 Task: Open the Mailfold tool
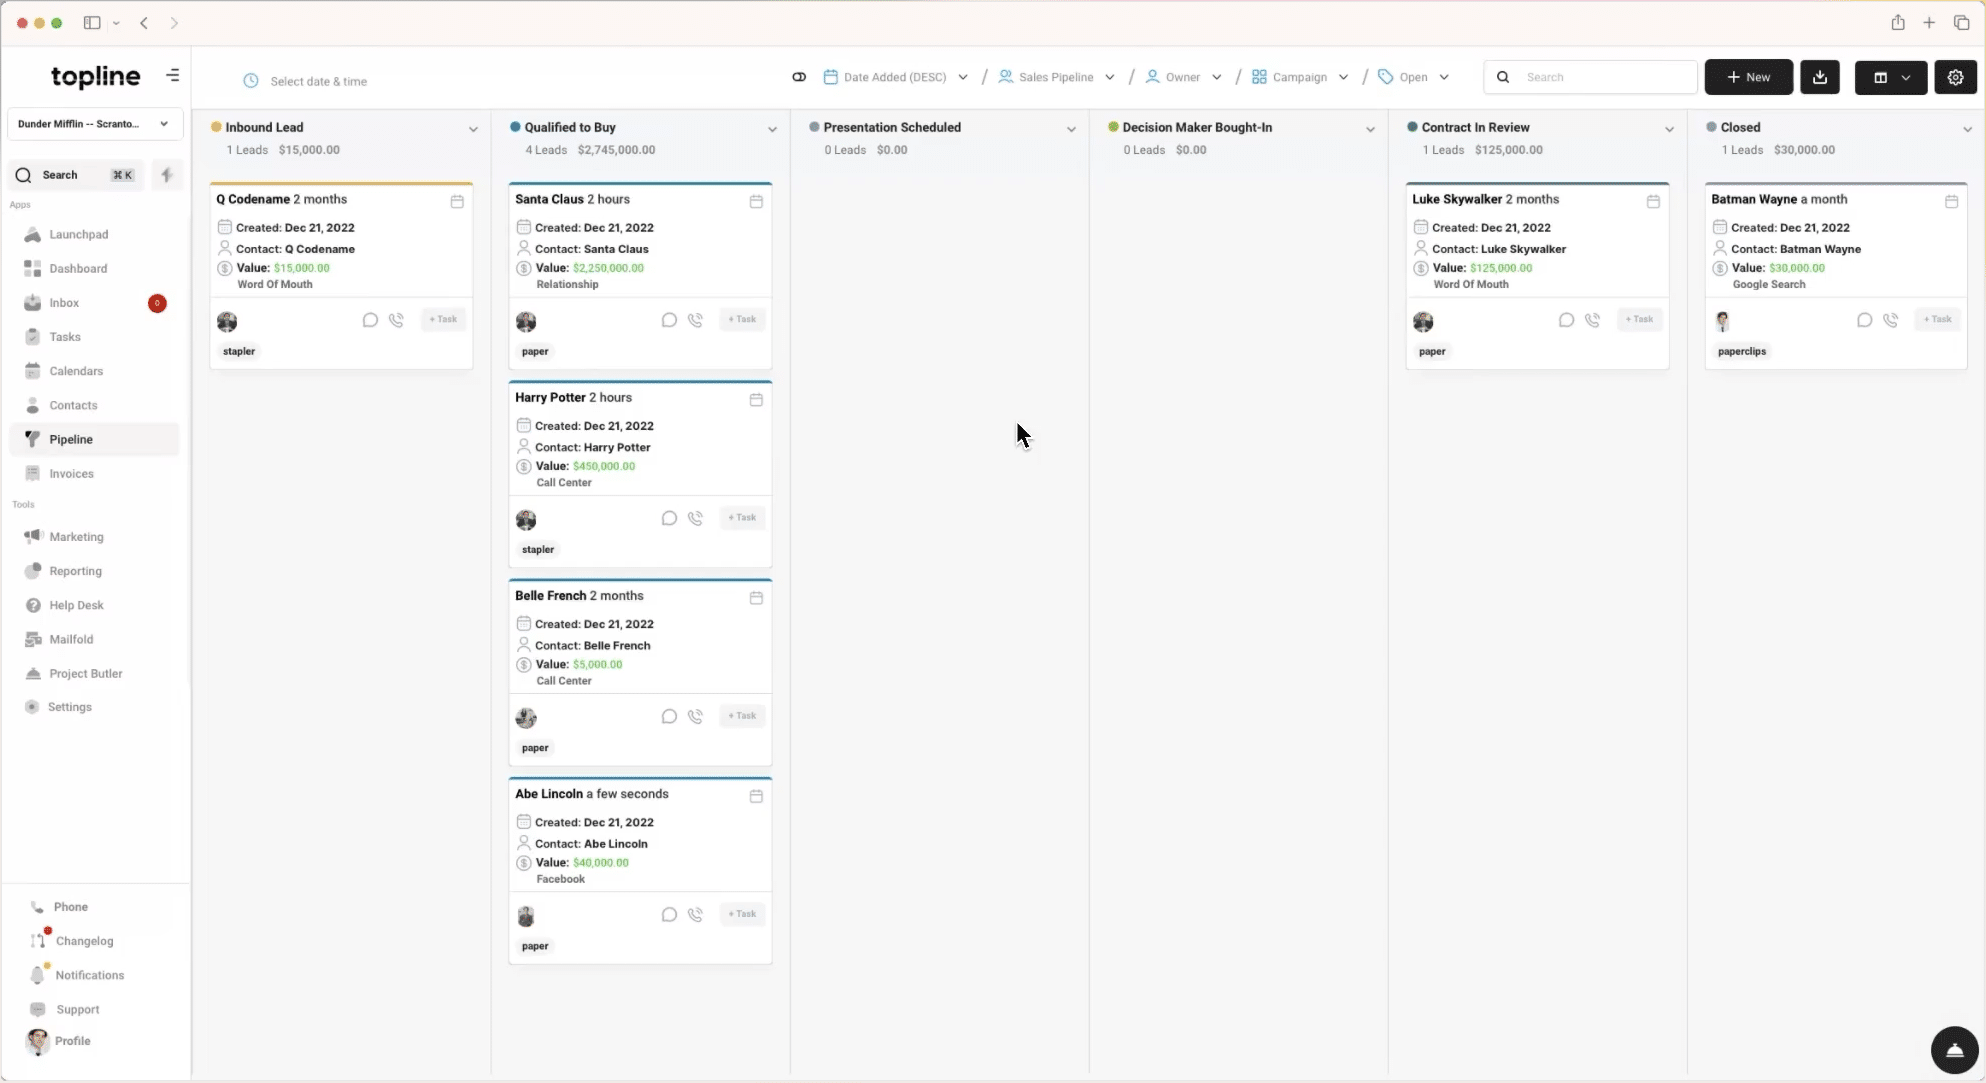click(x=71, y=639)
